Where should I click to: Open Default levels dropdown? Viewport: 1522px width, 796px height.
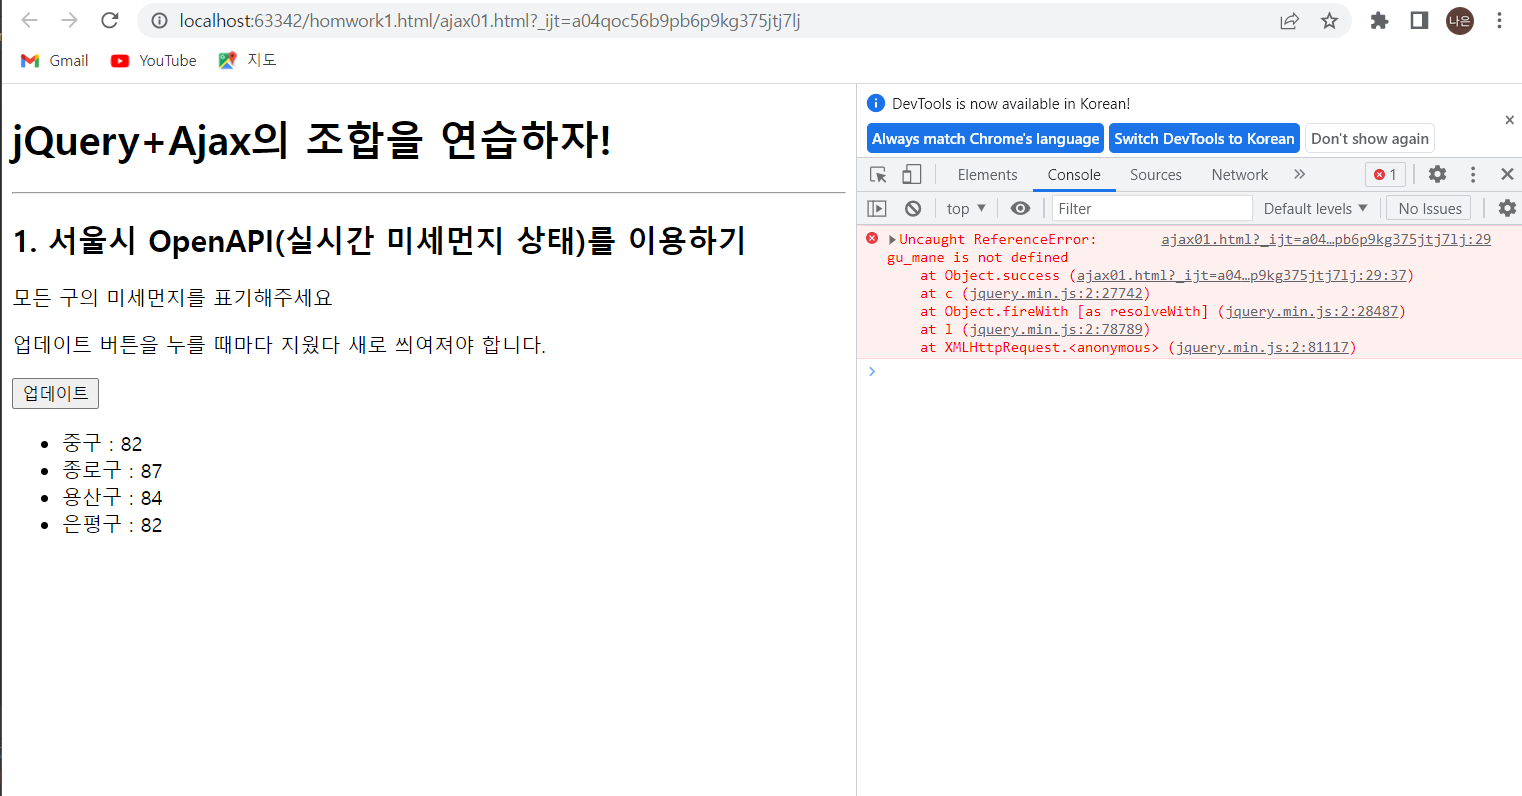pyautogui.click(x=1315, y=208)
